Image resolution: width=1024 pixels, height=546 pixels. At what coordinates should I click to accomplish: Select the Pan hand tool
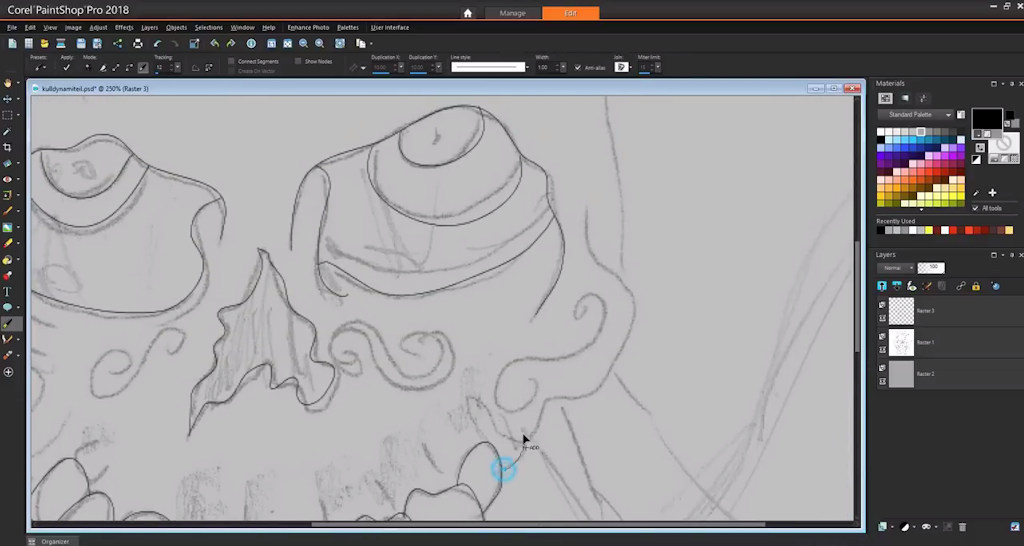(7, 83)
